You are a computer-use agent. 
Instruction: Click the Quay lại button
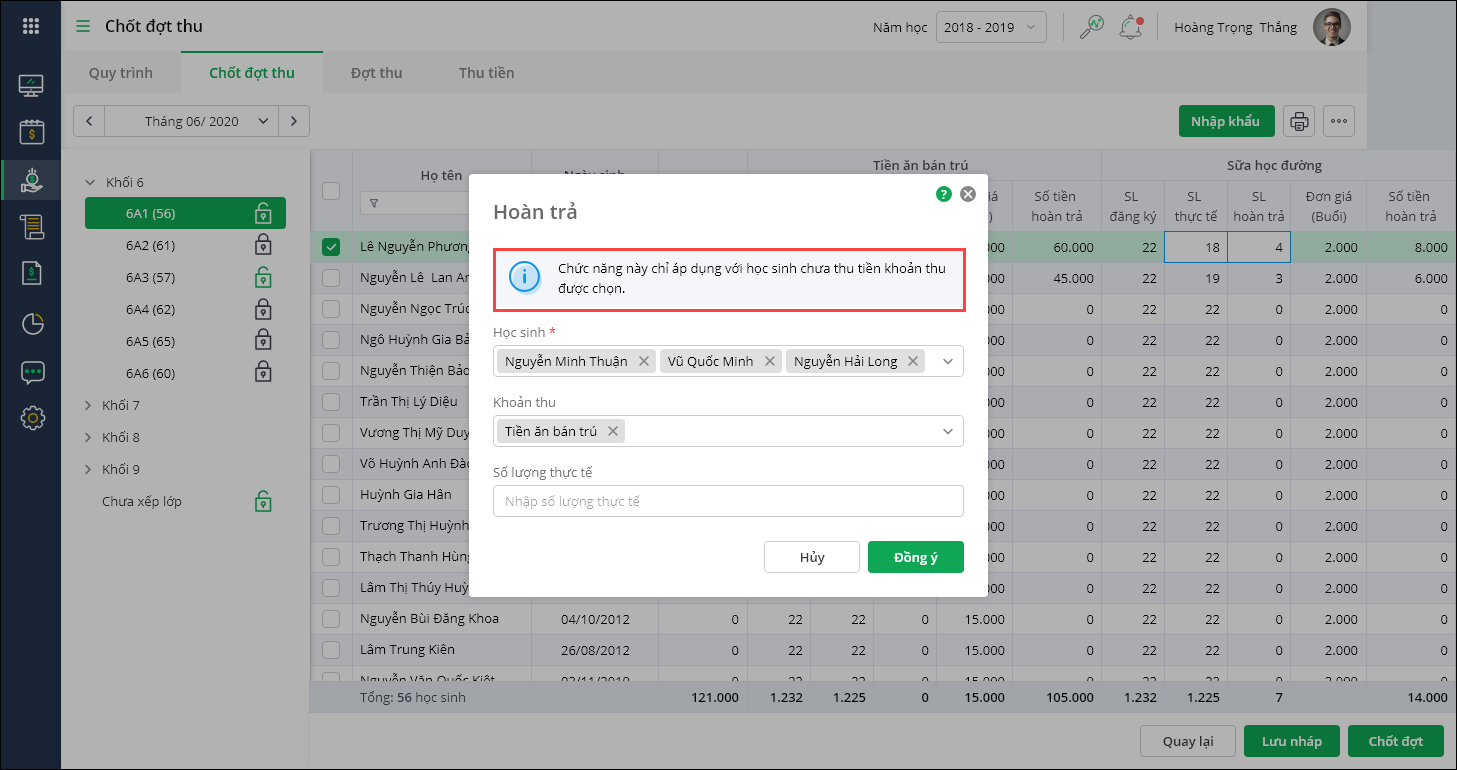[1188, 741]
